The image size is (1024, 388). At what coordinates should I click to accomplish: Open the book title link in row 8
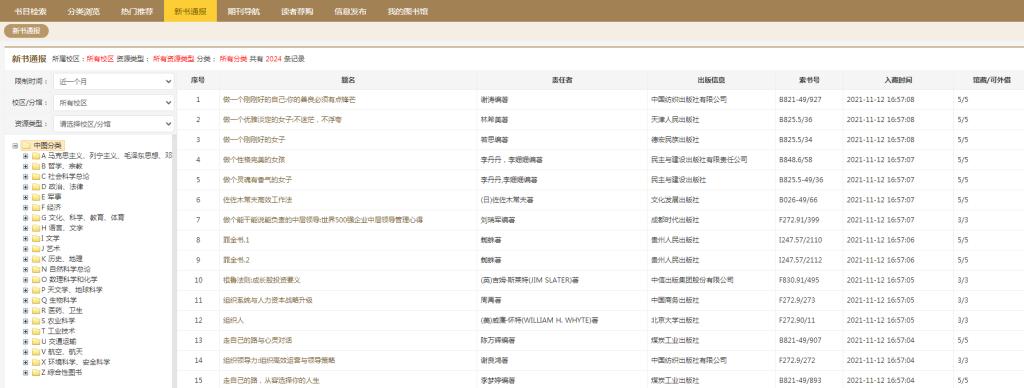tap(236, 240)
